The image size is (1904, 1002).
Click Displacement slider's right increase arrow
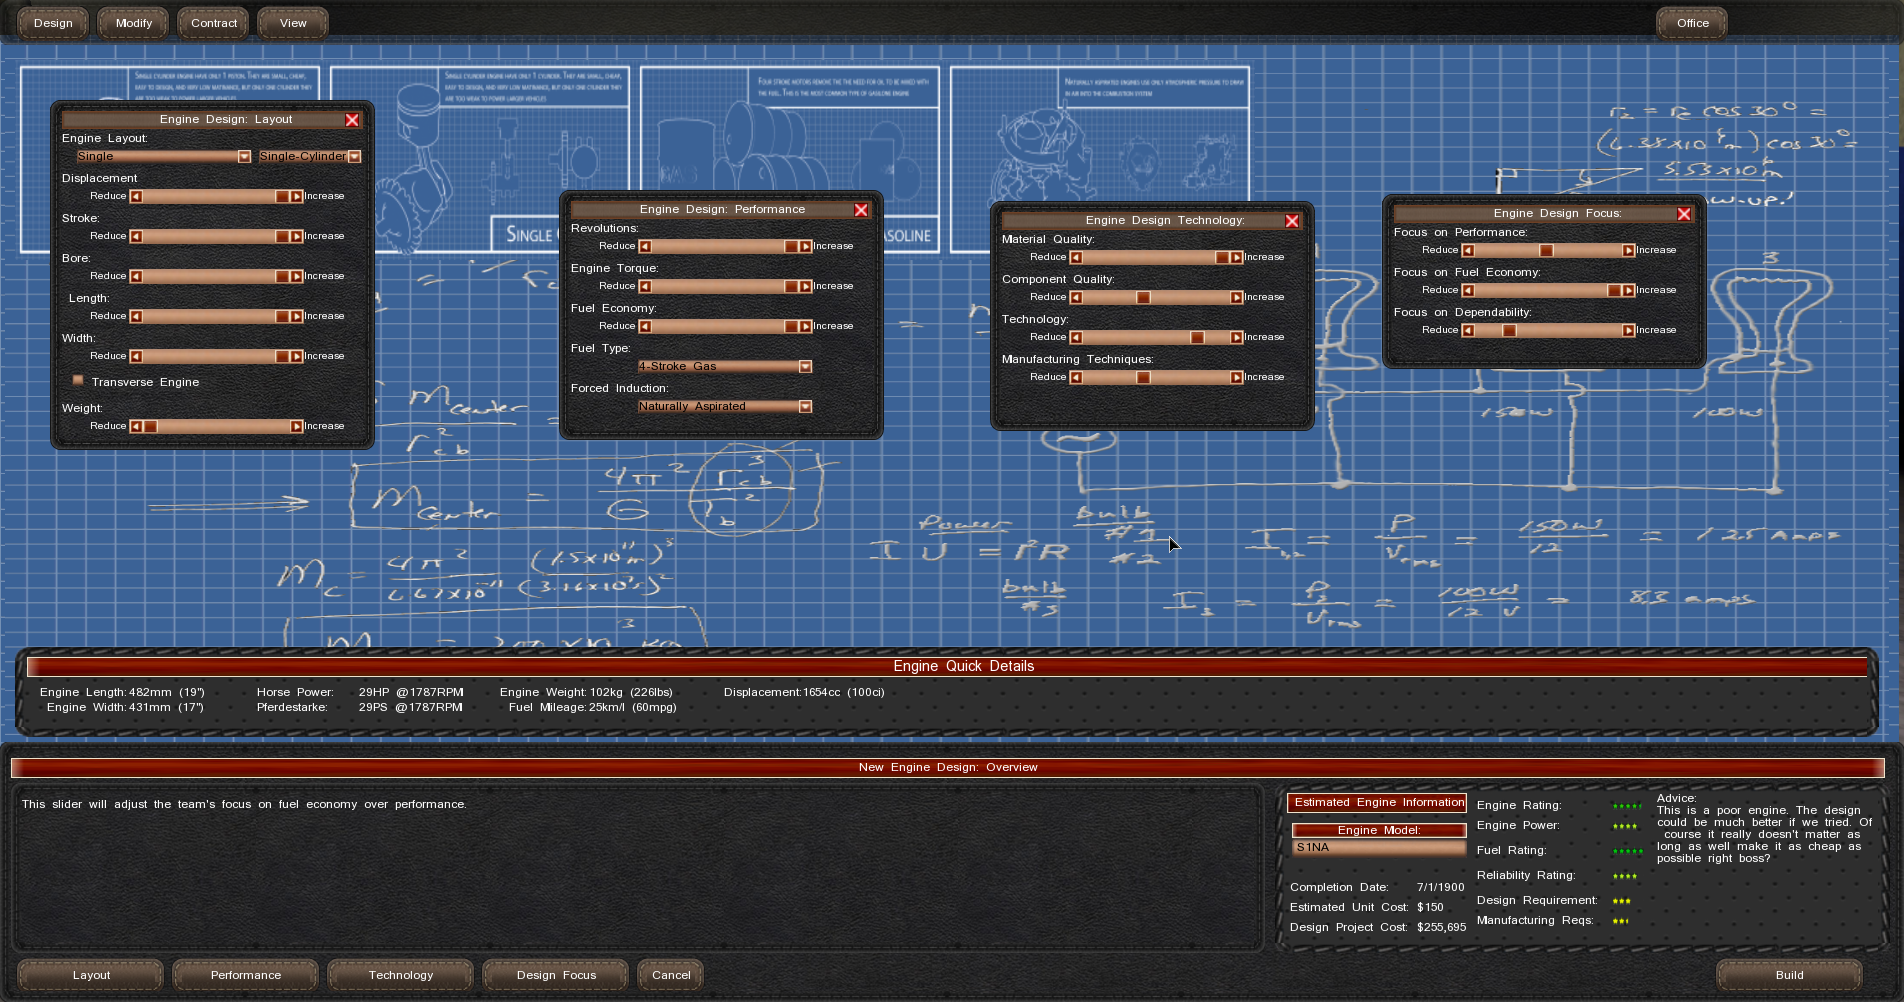[x=296, y=197]
